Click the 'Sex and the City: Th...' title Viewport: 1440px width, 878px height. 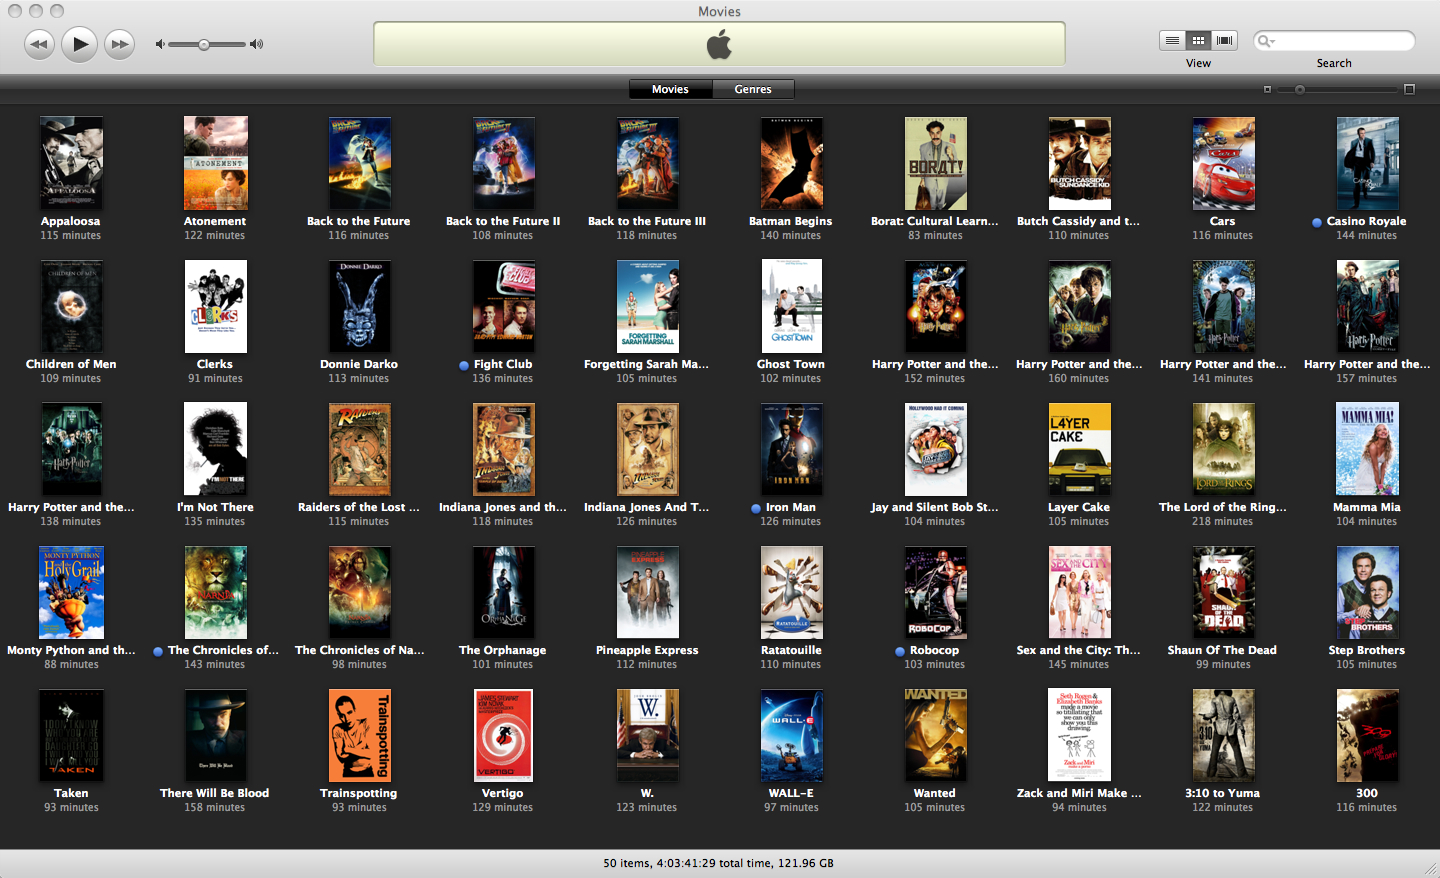tap(1079, 650)
